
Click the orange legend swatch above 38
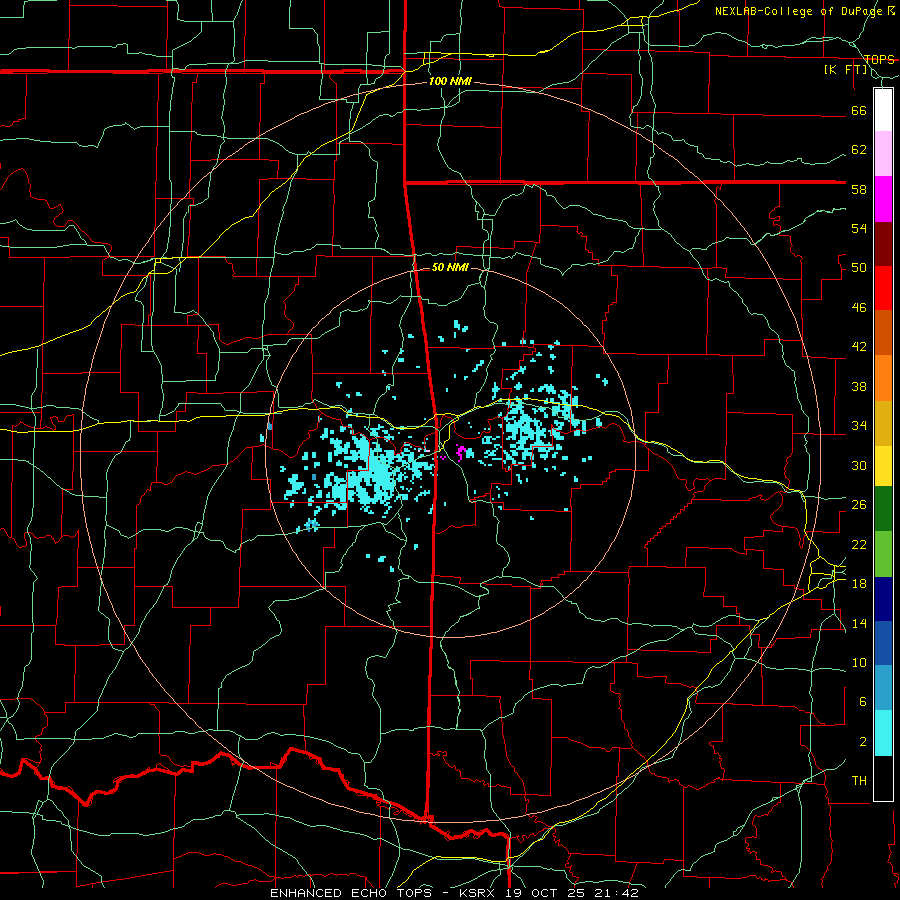883,378
